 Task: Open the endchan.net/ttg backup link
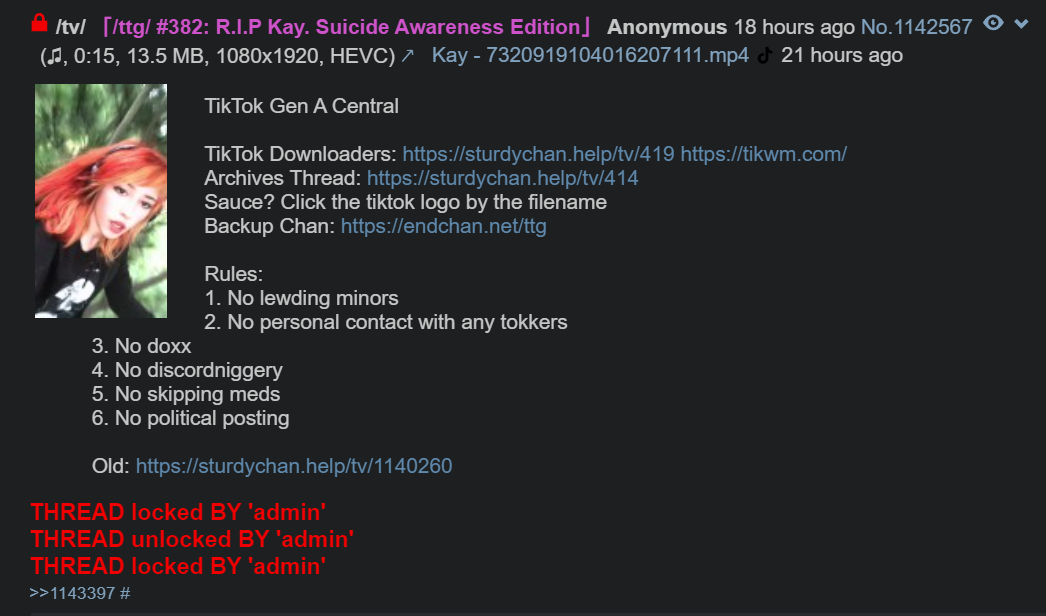(444, 226)
